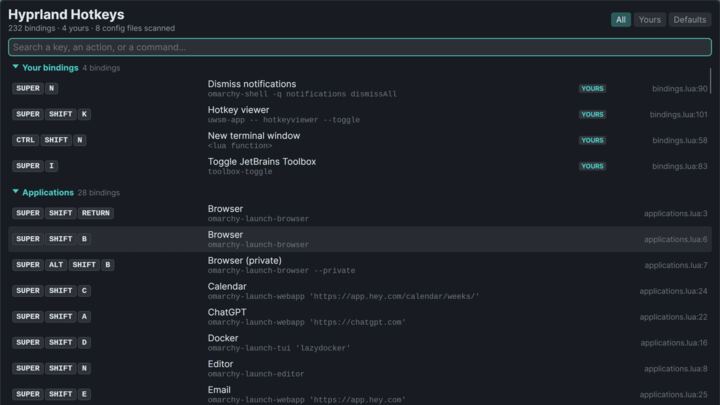The height and width of the screenshot is (405, 720).
Task: Select the Toggle JetBrains Toolbox binding
Action: point(360,166)
